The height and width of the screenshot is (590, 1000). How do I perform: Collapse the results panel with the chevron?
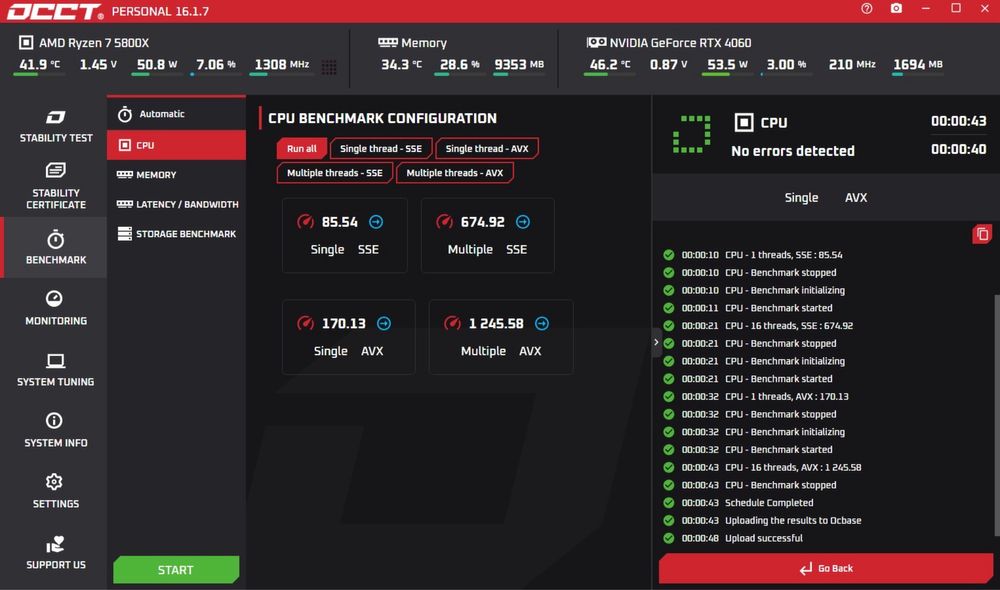[x=656, y=343]
